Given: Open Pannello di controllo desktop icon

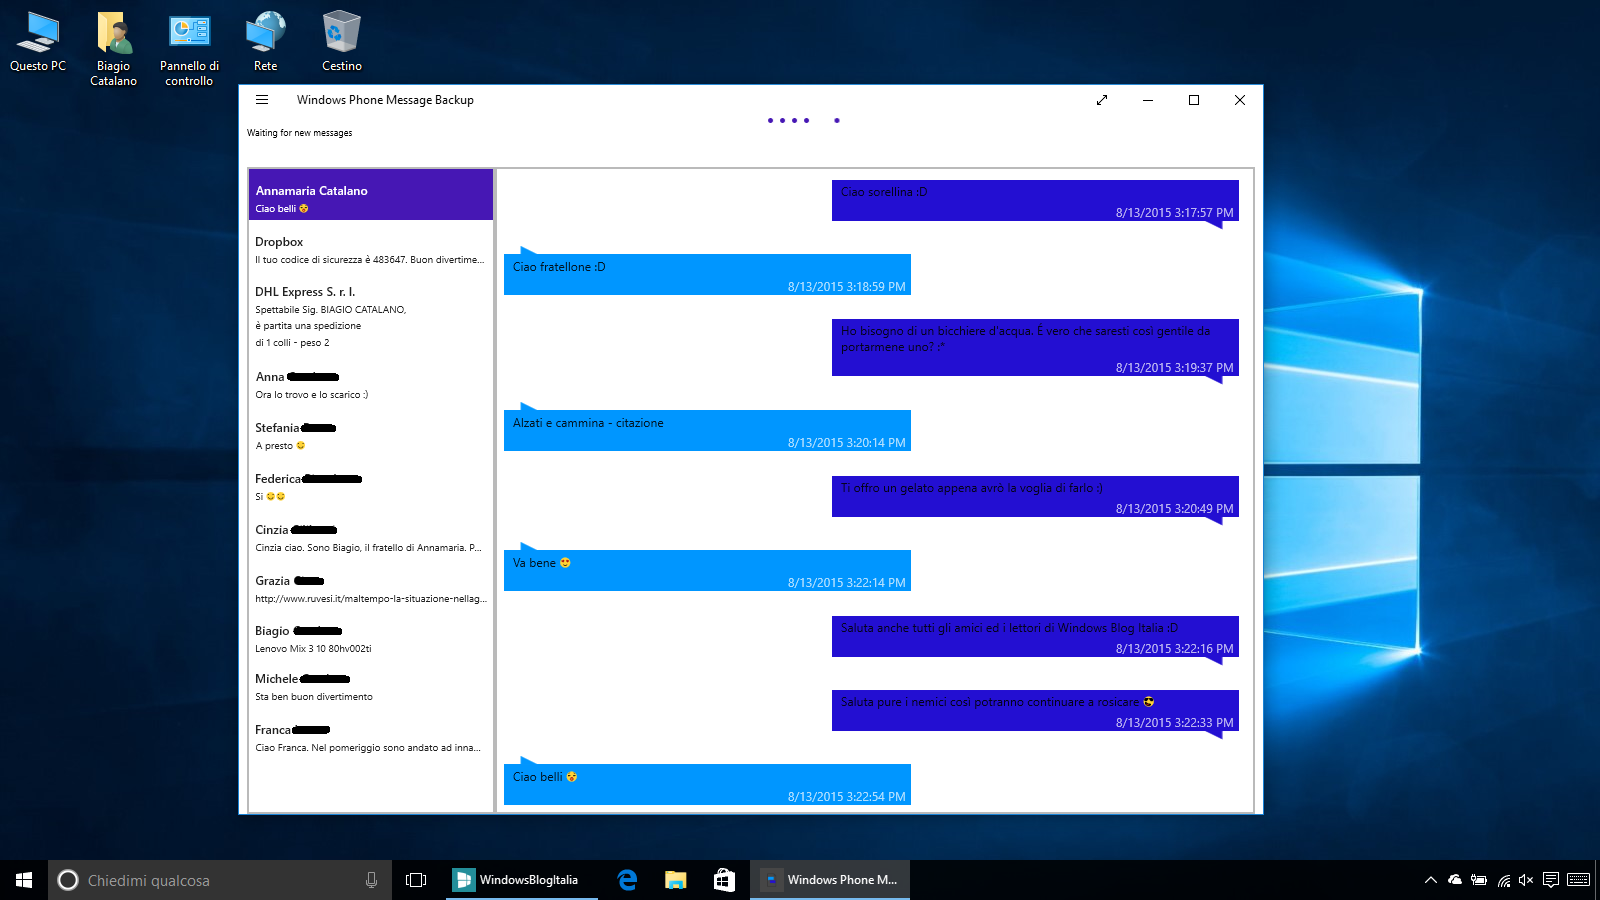Looking at the screenshot, I should click(x=189, y=49).
